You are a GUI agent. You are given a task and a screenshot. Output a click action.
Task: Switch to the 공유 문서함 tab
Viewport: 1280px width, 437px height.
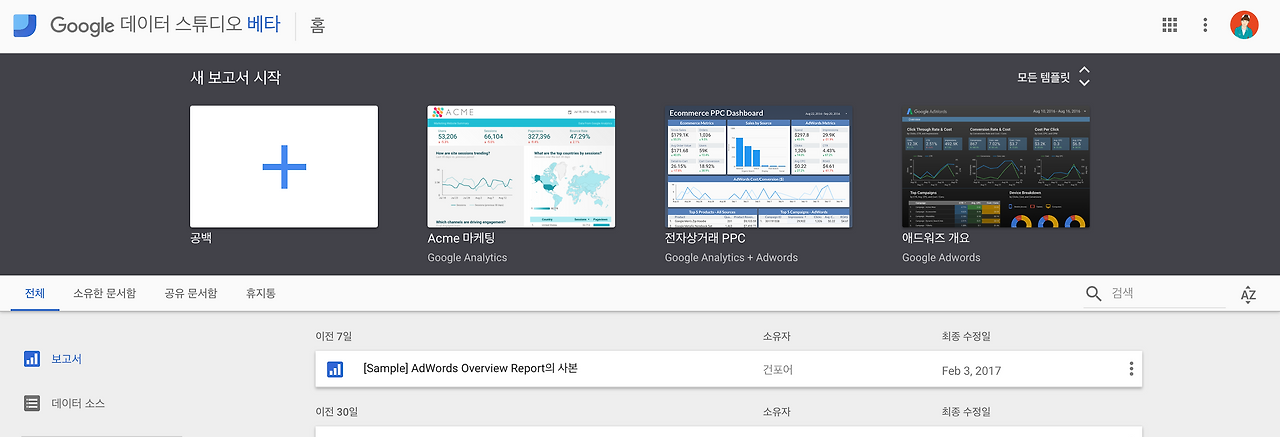pos(191,293)
